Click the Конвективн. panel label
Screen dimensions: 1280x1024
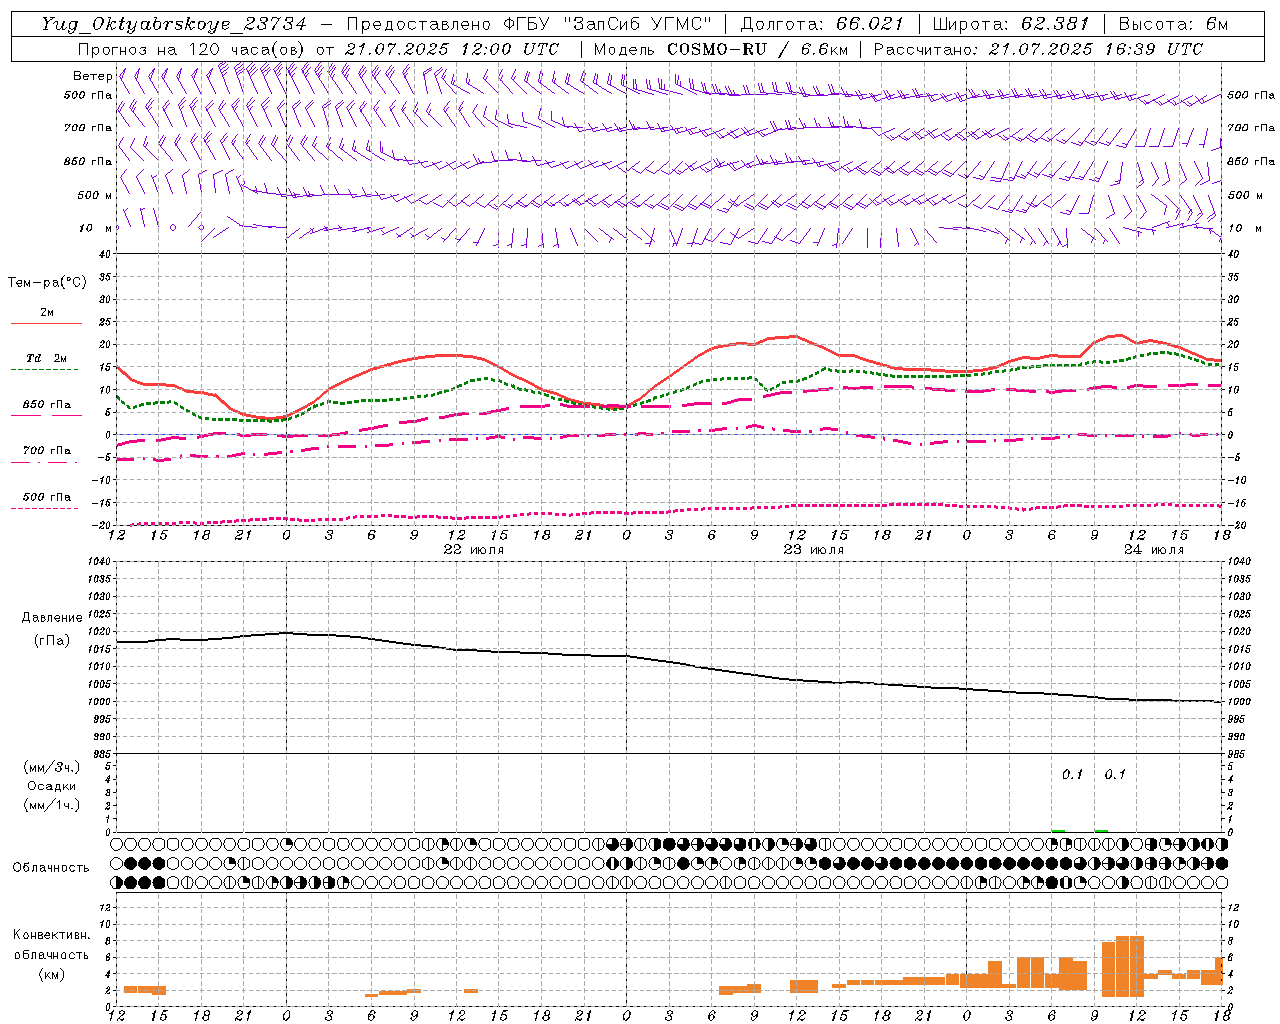tap(51, 935)
